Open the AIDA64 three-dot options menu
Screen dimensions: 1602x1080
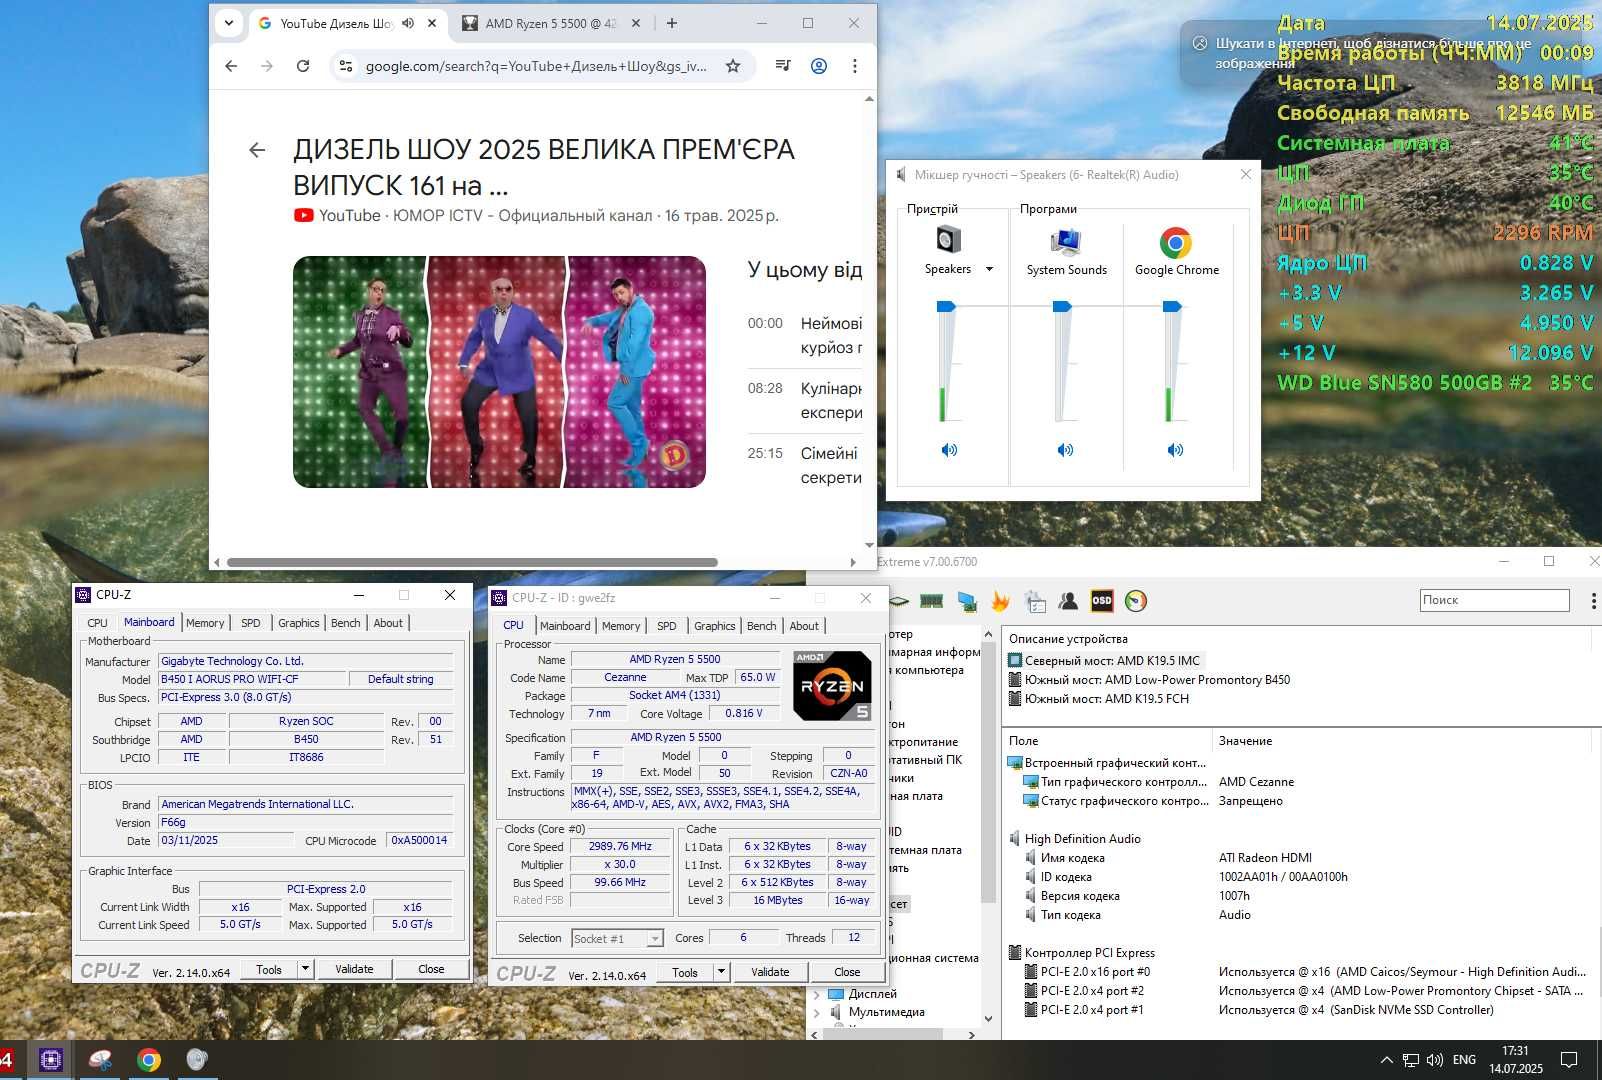(x=1593, y=601)
